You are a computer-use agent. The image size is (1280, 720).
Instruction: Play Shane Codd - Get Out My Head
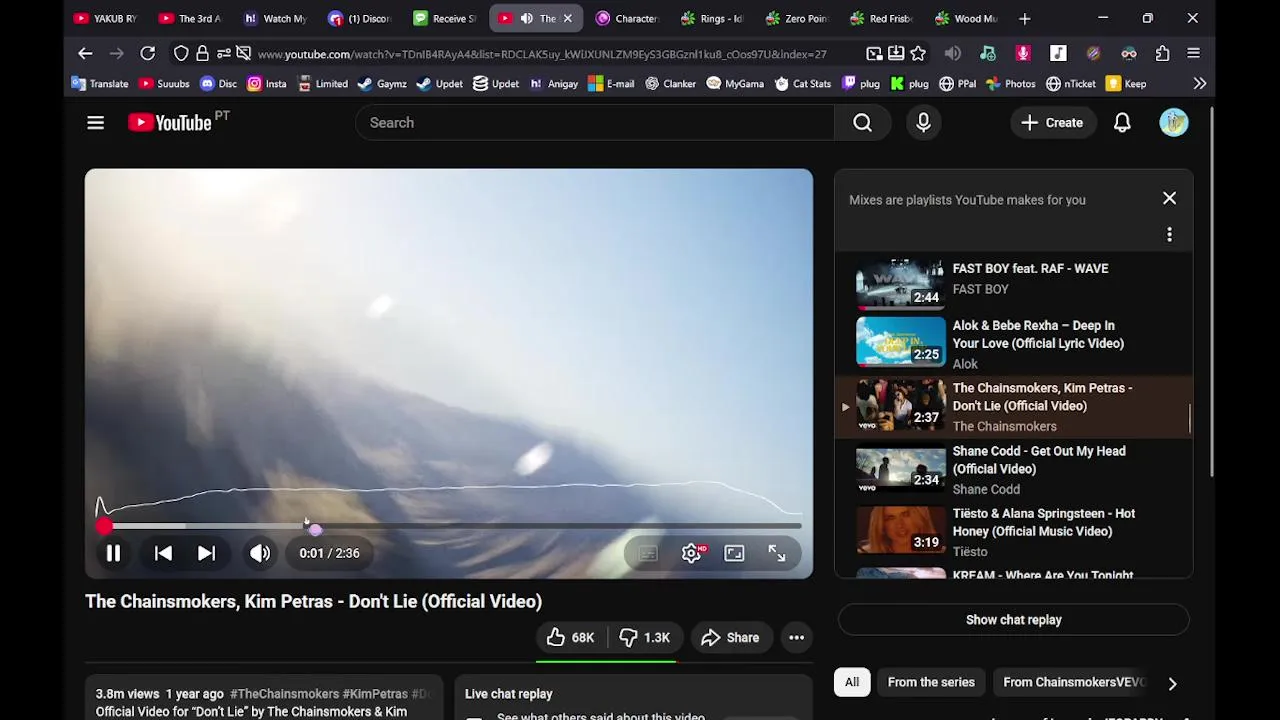(x=1013, y=469)
